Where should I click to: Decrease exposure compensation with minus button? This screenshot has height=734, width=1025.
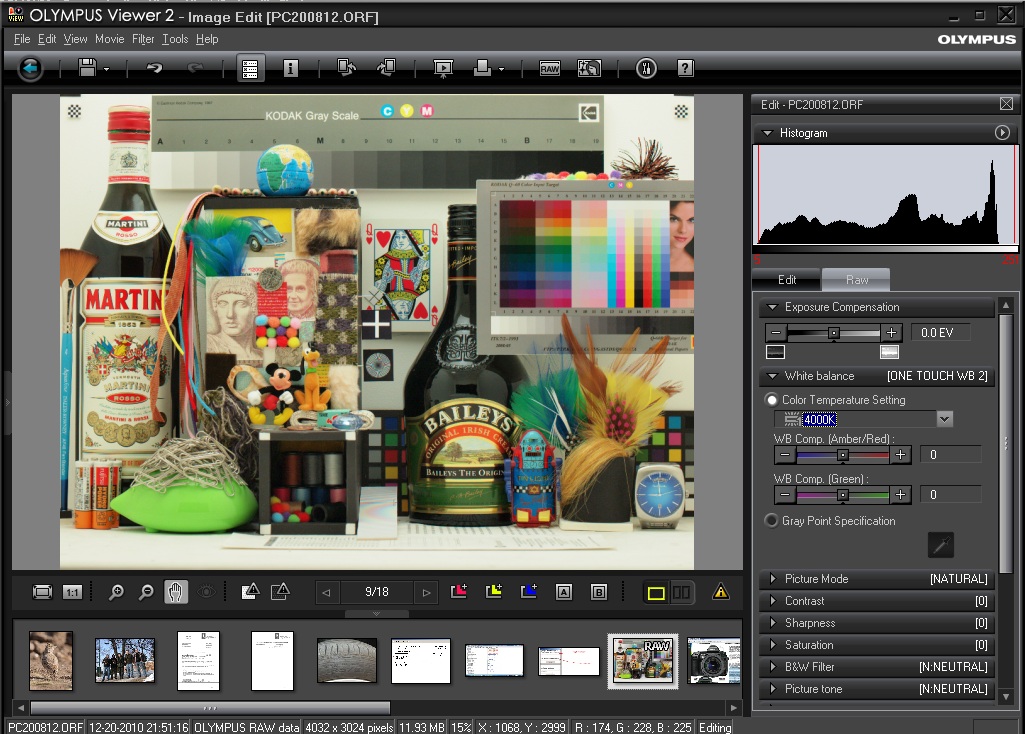tap(776, 333)
